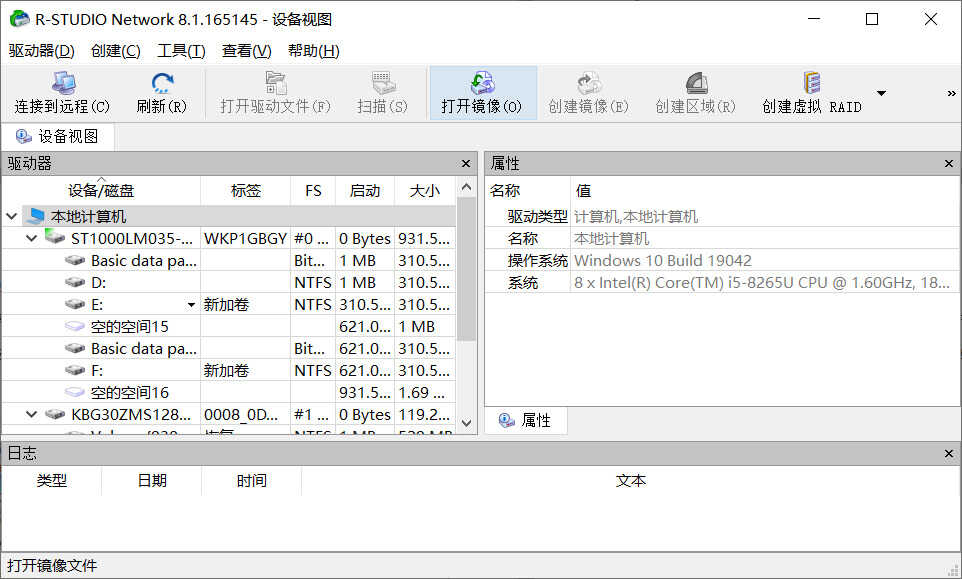Click the 名称 column header in properties
The image size is (962, 579).
tap(528, 191)
